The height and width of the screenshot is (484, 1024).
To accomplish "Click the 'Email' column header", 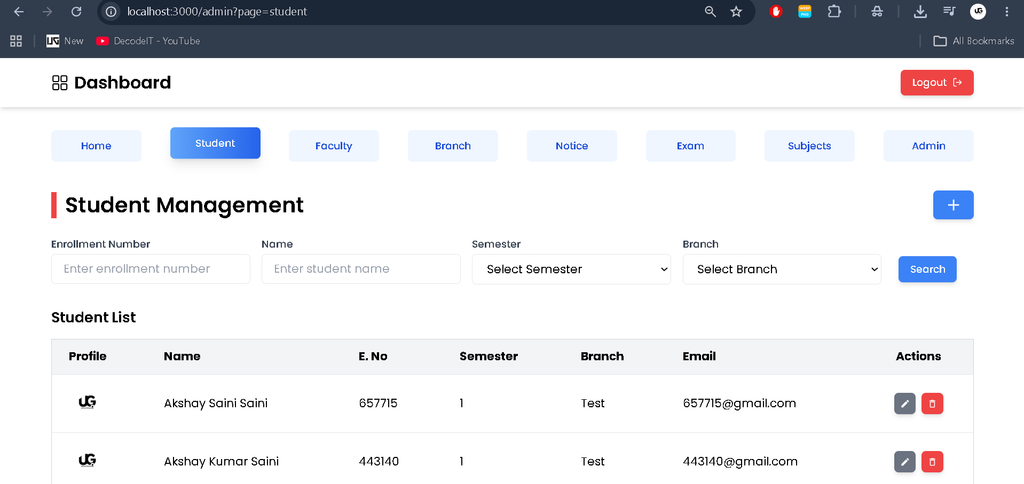I will 699,356.
